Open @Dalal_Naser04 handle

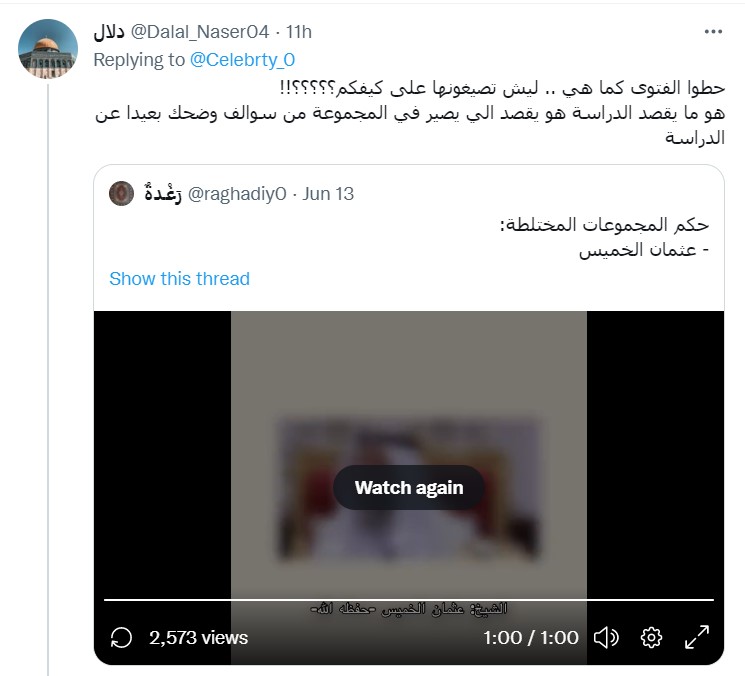(200, 32)
